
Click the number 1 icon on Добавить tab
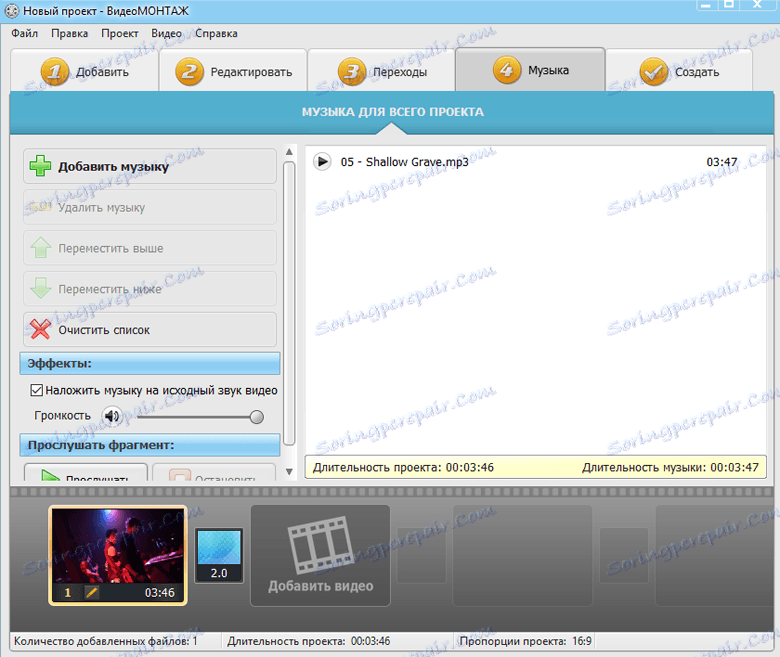[x=55, y=72]
